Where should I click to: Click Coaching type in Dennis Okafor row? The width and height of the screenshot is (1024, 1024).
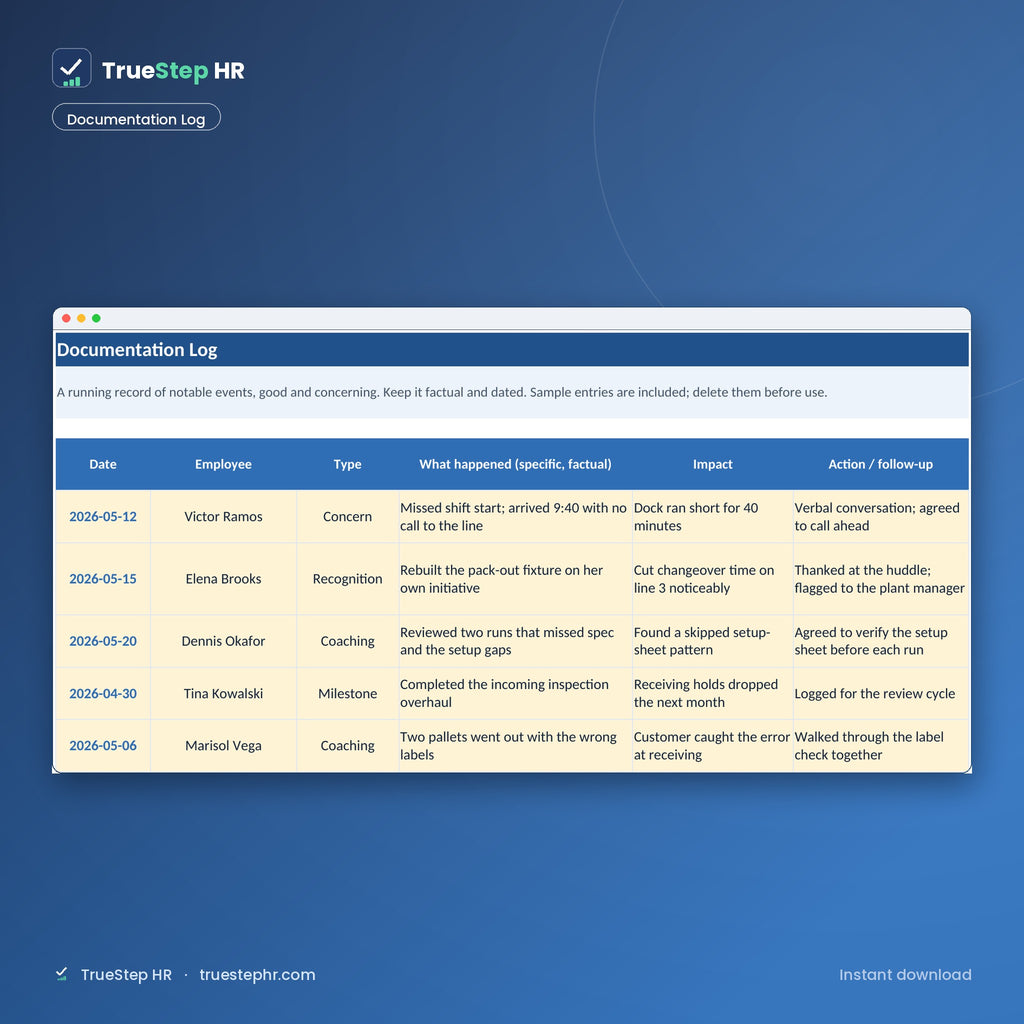click(x=347, y=641)
